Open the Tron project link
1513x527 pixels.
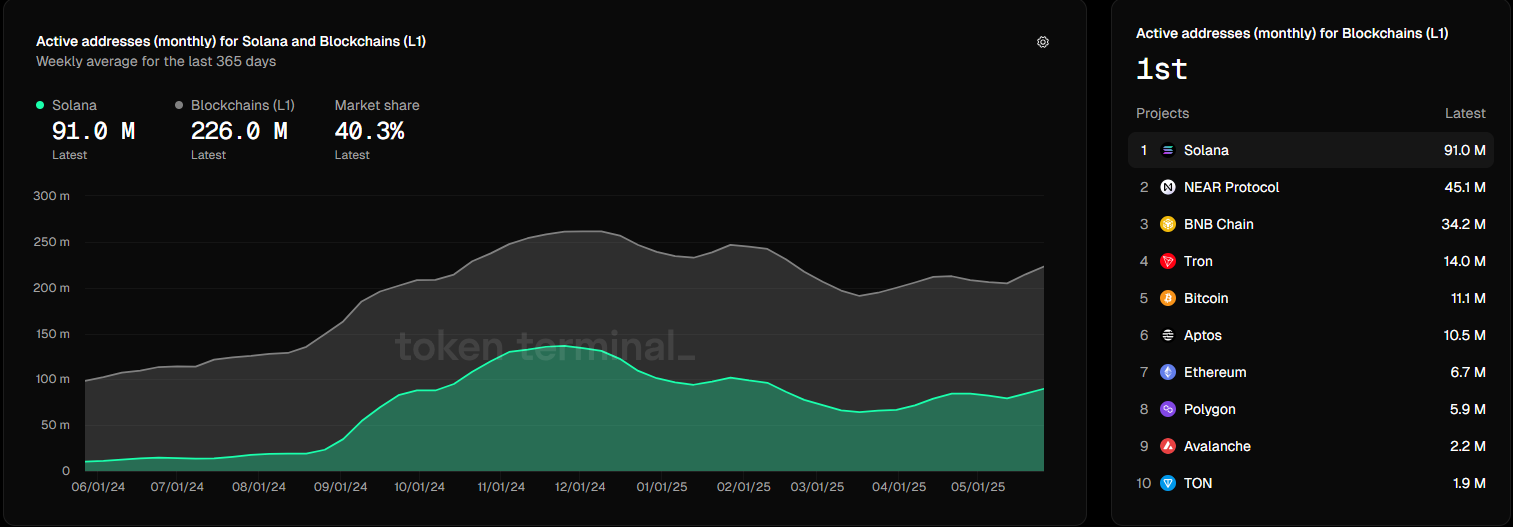[1198, 261]
